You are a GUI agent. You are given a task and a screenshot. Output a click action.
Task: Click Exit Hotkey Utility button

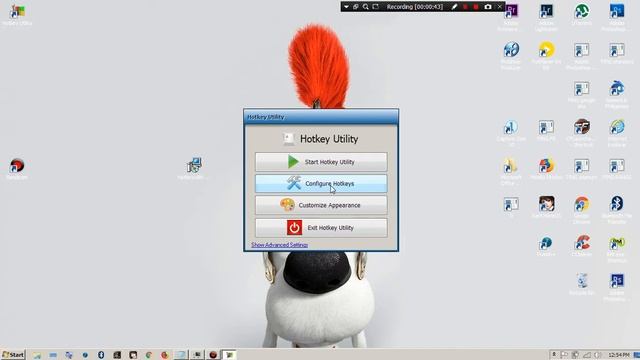click(x=321, y=228)
